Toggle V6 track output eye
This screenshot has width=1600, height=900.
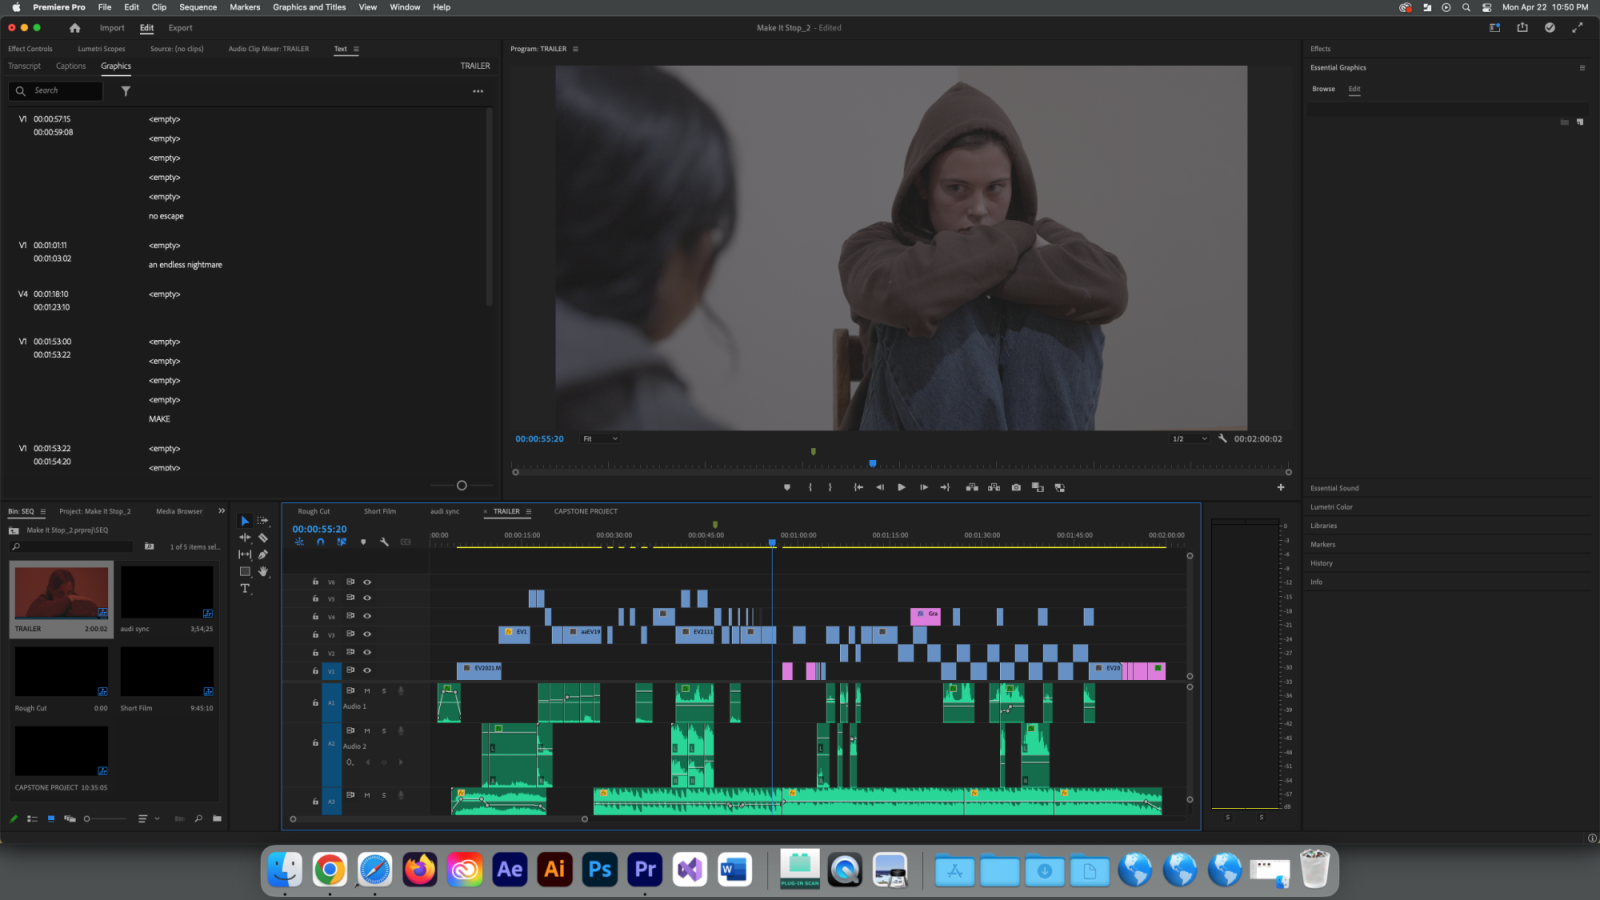click(367, 582)
